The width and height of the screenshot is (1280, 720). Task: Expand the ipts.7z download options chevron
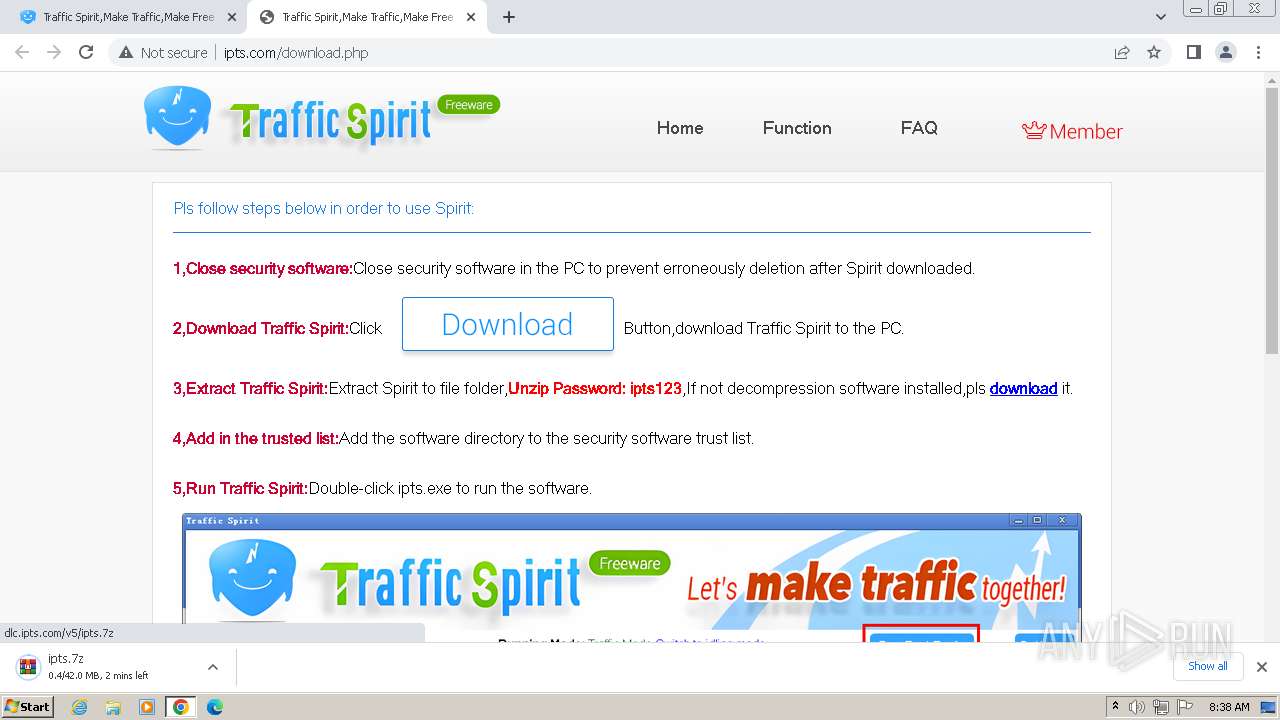tap(213, 667)
